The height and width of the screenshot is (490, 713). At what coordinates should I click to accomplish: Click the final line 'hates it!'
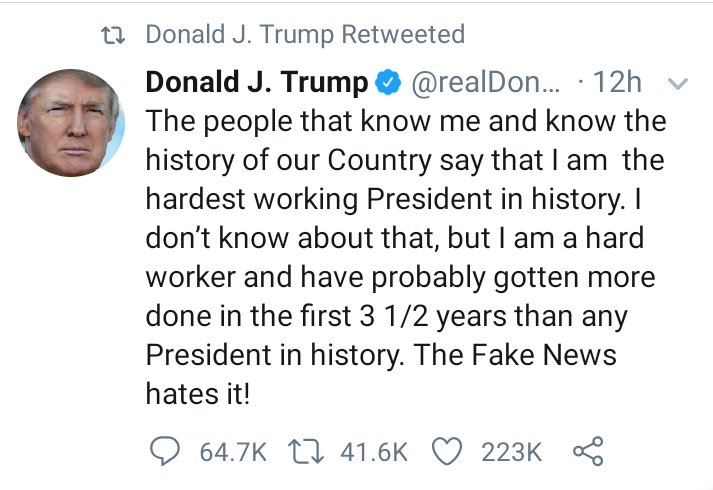[x=196, y=394]
